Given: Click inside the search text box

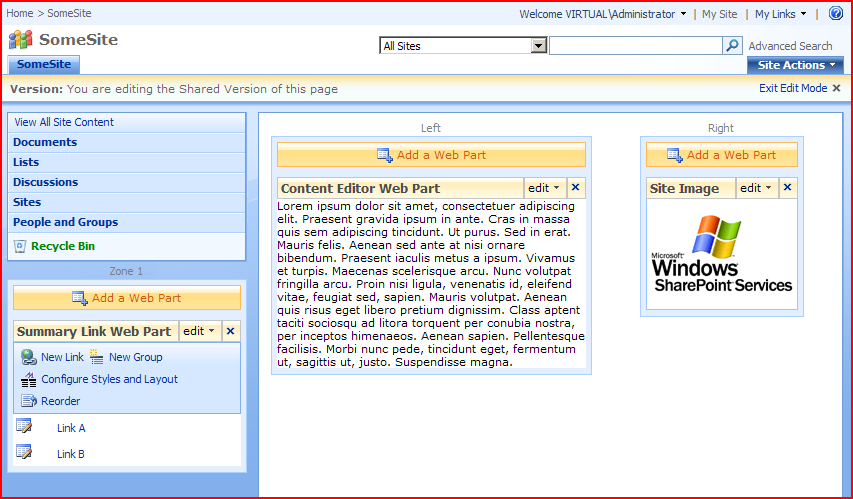Looking at the screenshot, I should [635, 46].
